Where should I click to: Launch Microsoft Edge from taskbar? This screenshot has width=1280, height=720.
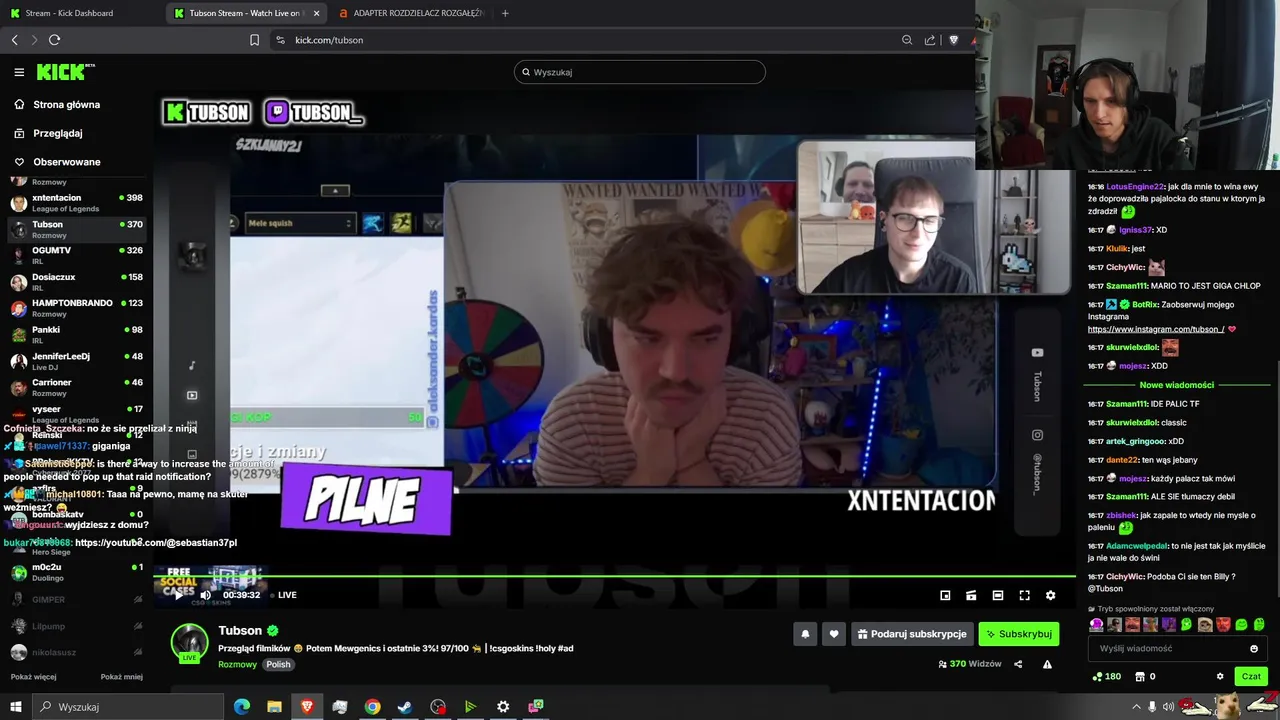click(x=241, y=707)
